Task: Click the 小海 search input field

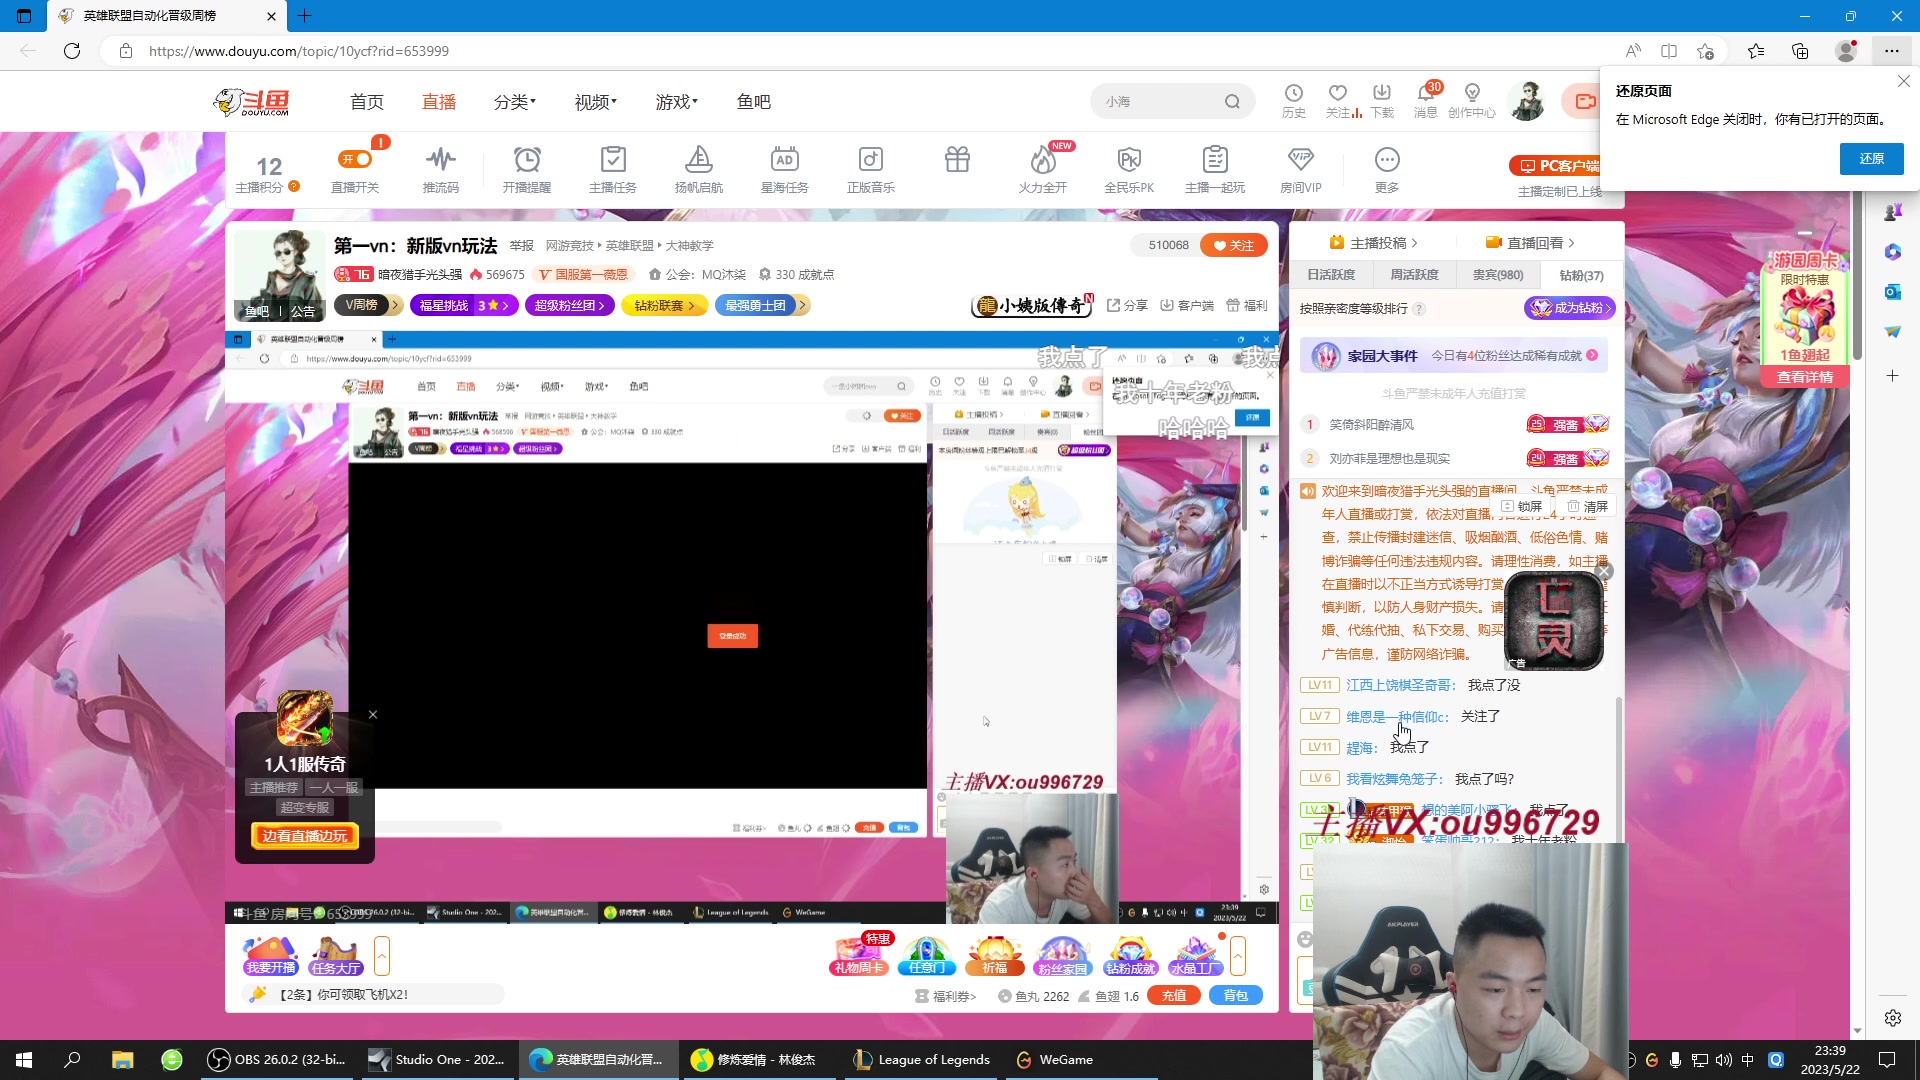Action: click(1160, 101)
